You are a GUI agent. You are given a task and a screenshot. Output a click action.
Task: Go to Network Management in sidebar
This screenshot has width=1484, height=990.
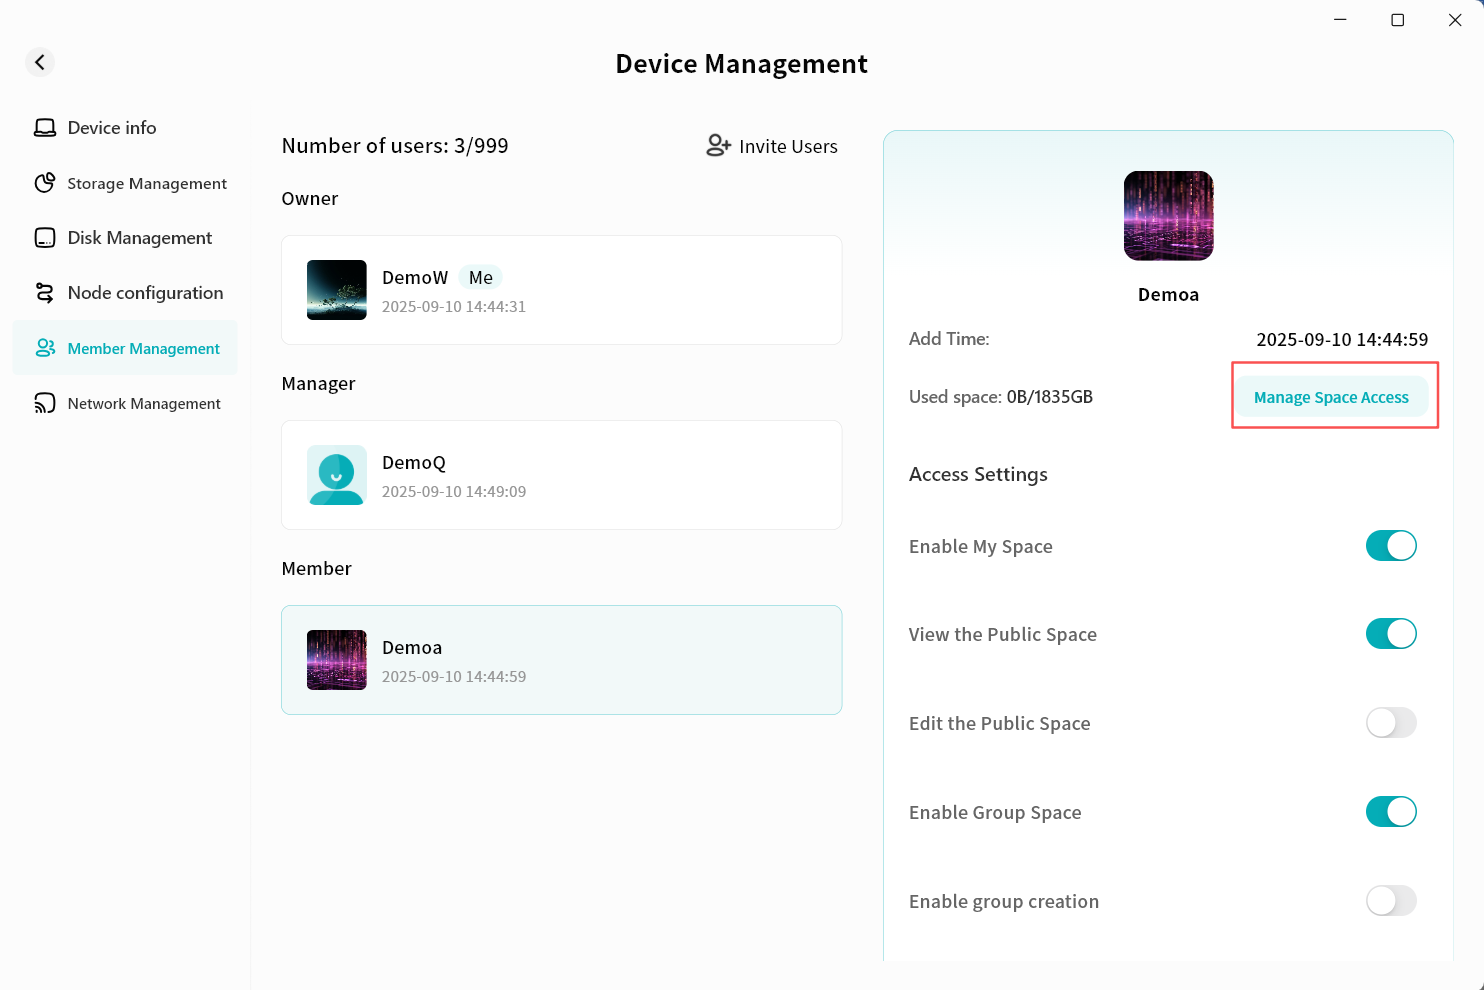point(144,403)
